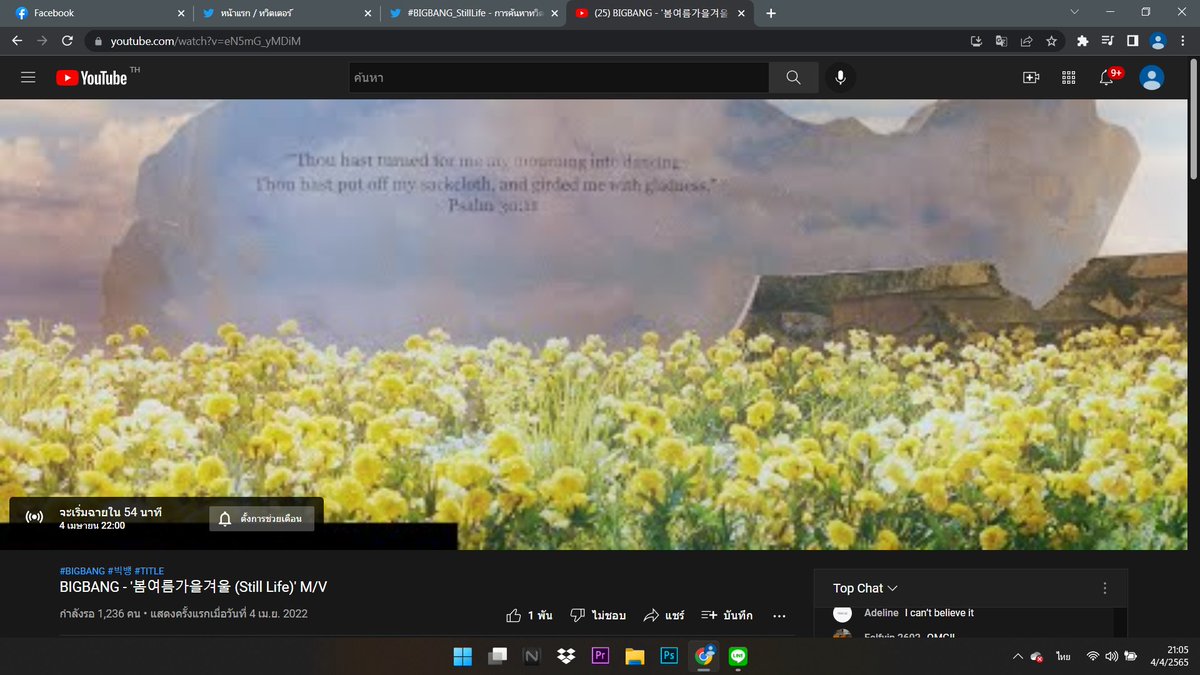Image resolution: width=1200 pixels, height=675 pixels.
Task: Click the YouTube search box
Action: click(559, 77)
